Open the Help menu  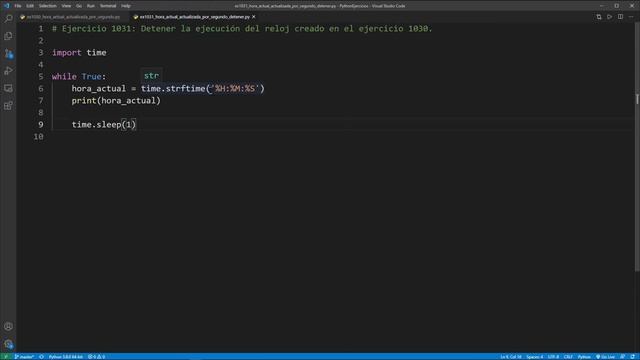click(x=126, y=6)
